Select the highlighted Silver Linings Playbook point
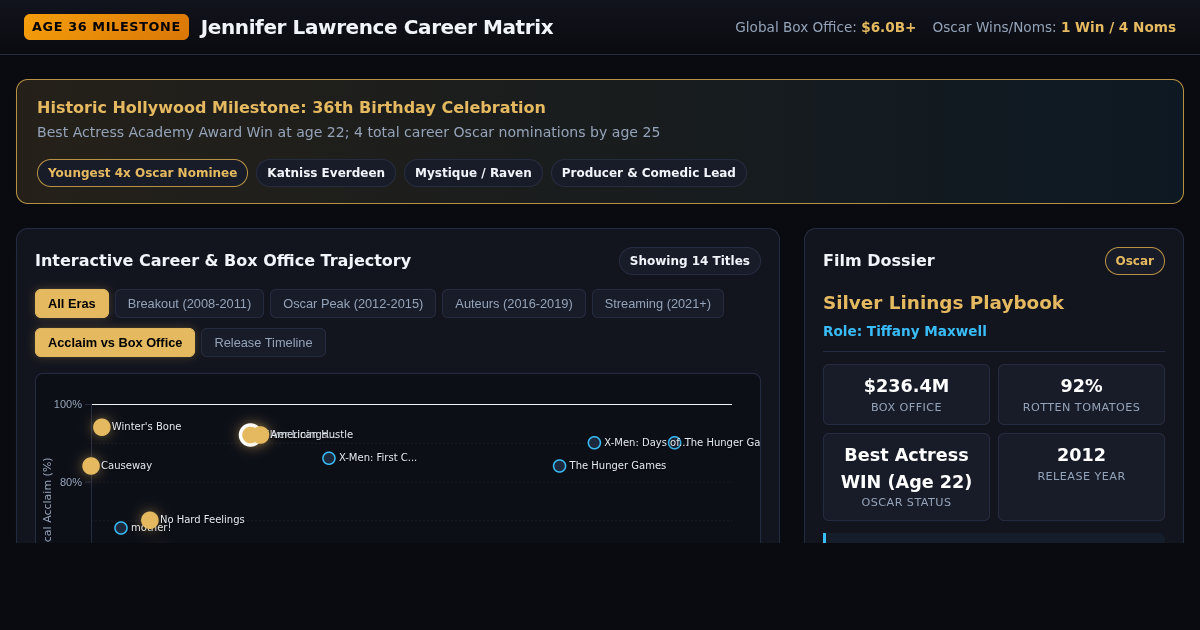 click(250, 435)
